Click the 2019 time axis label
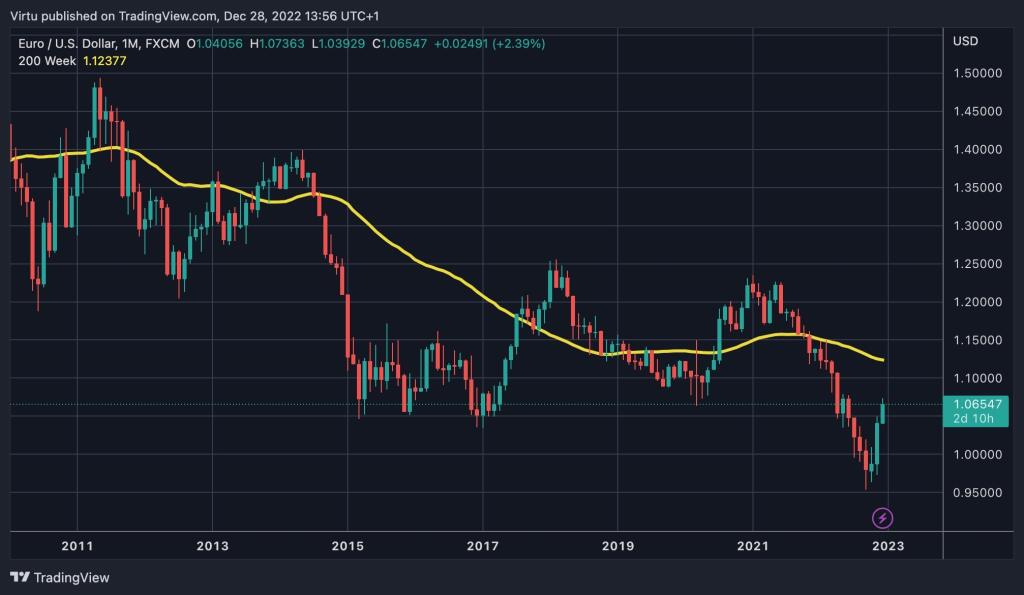1024x595 pixels. pos(618,546)
